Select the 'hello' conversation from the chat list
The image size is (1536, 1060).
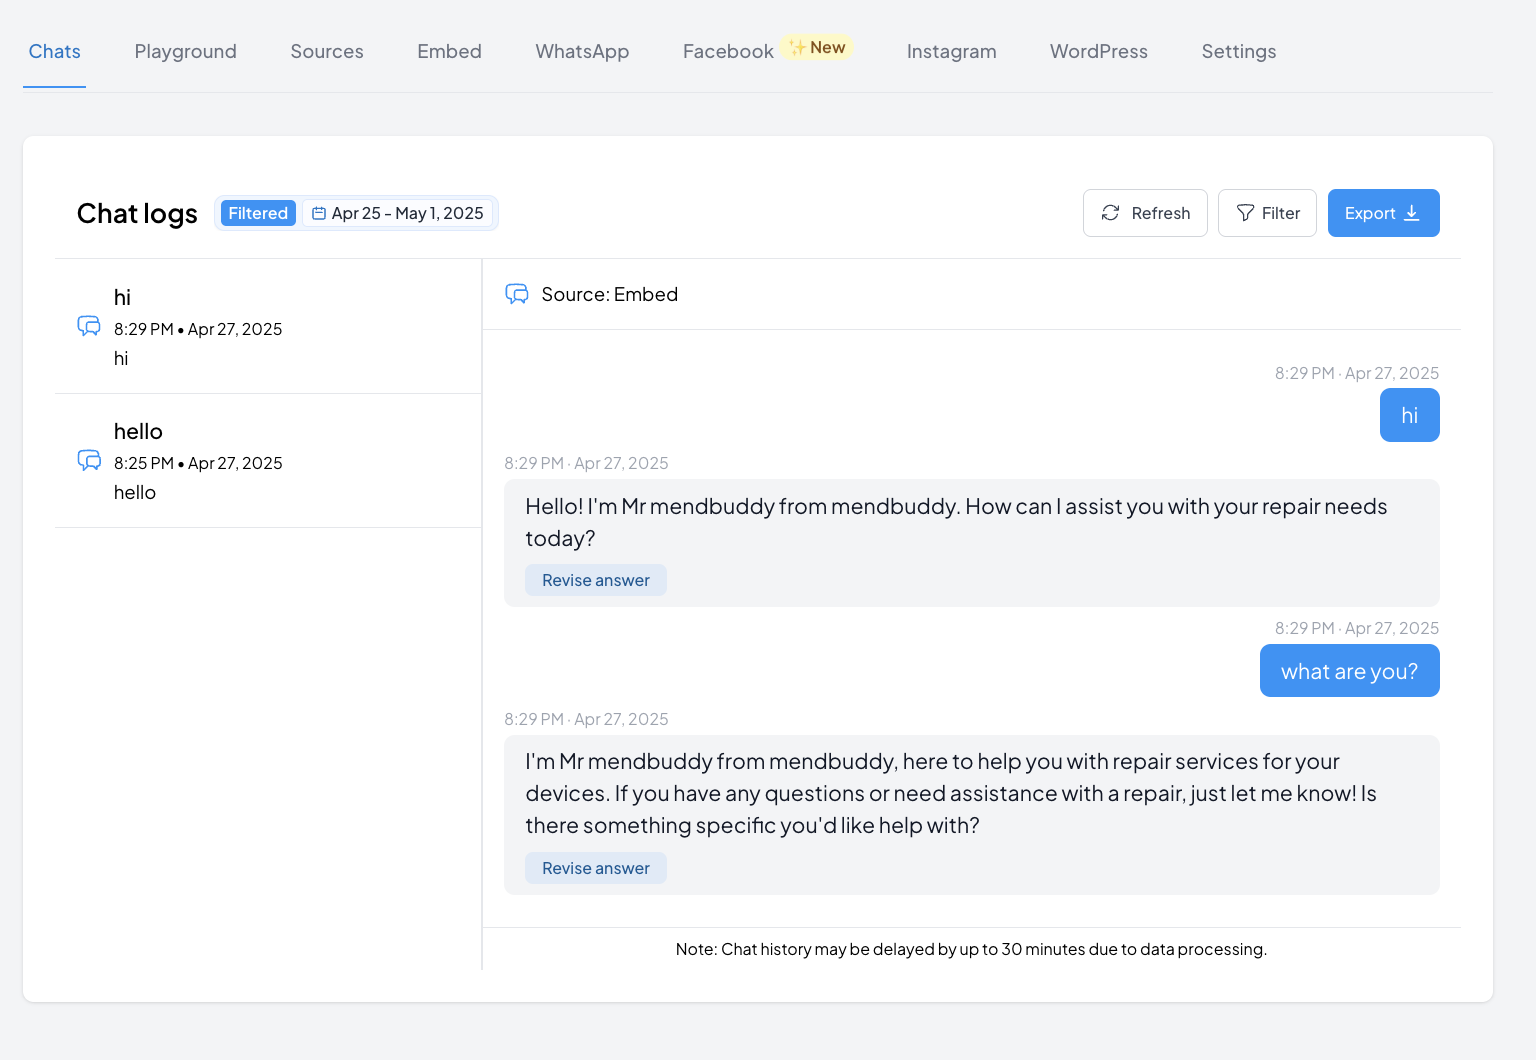[x=268, y=460]
